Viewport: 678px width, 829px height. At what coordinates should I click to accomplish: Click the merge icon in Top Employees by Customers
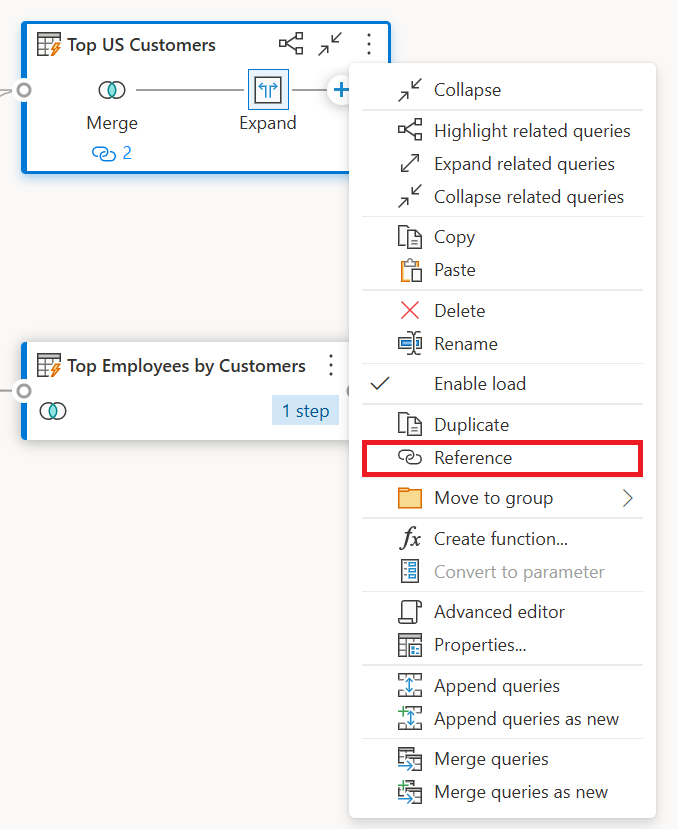[53, 411]
